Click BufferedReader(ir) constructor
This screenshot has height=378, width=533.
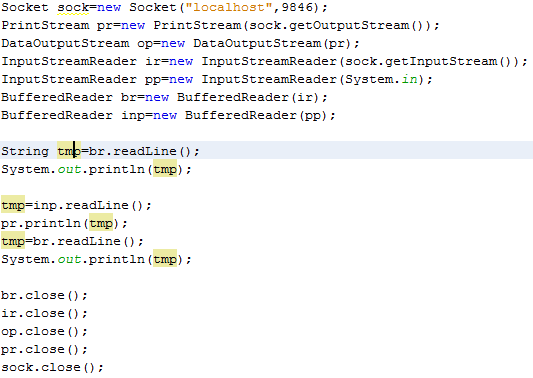coord(248,98)
